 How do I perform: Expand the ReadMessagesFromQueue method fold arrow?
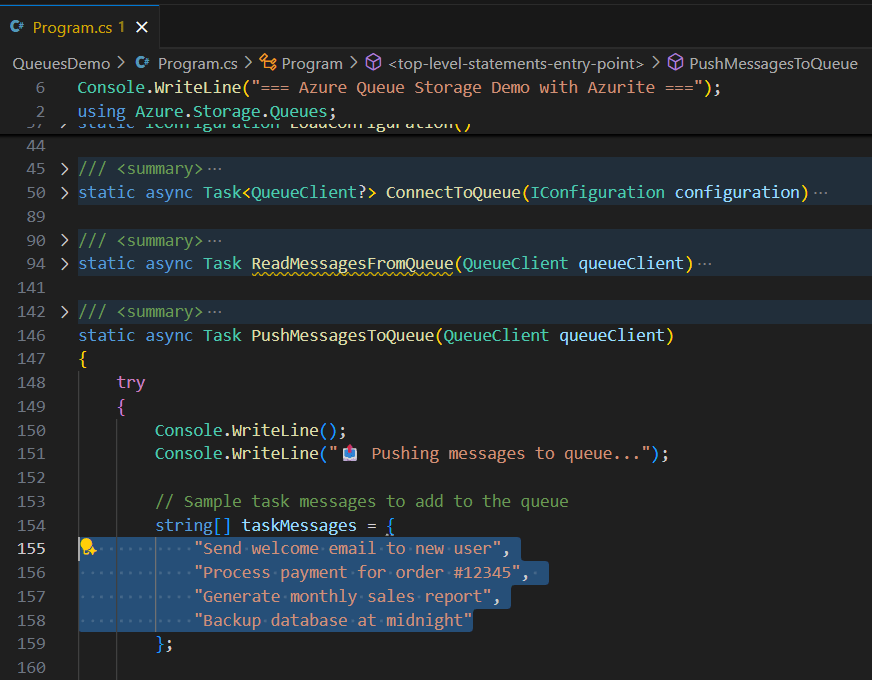click(x=65, y=264)
